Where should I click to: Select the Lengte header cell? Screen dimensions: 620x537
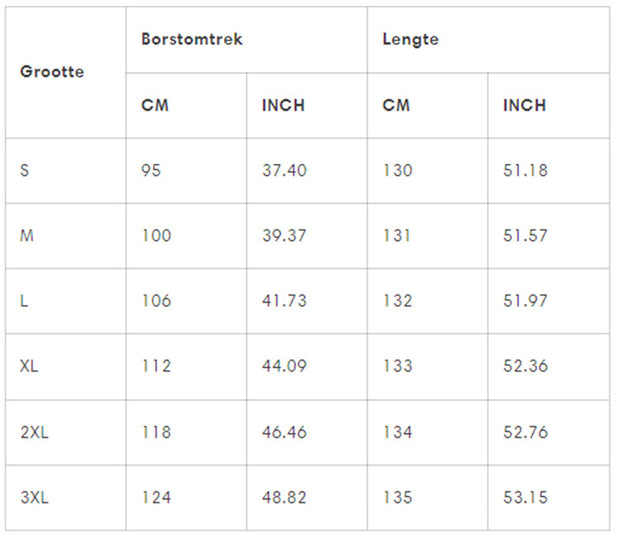click(x=411, y=40)
